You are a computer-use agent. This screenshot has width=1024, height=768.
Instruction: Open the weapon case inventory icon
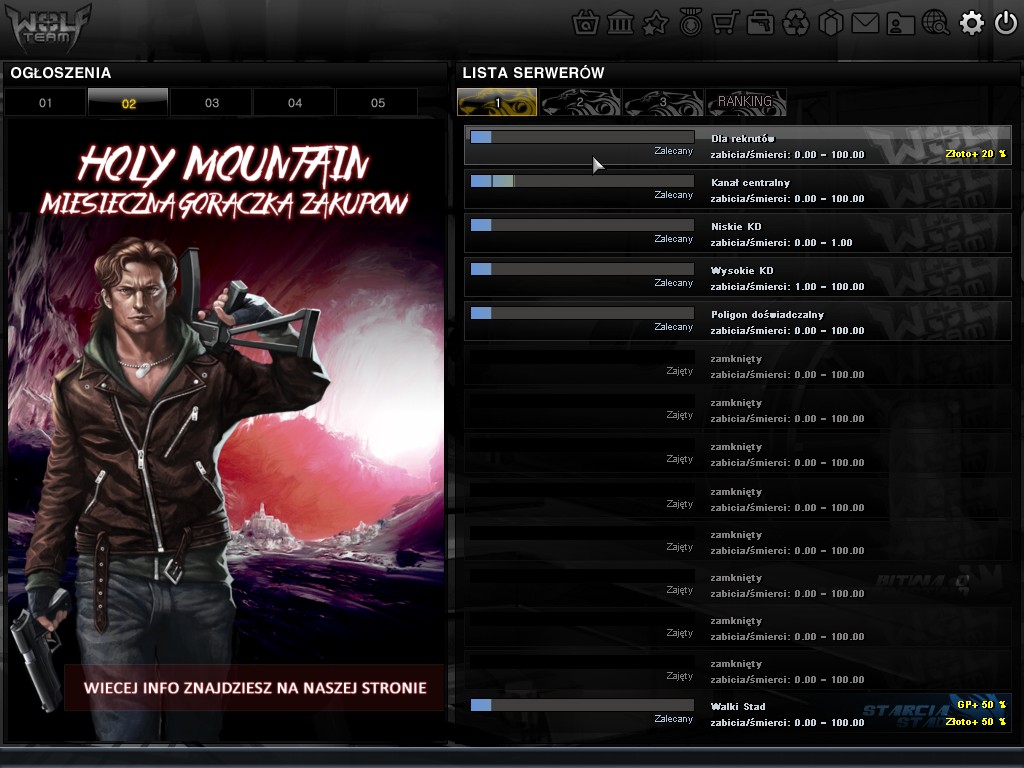tap(760, 24)
